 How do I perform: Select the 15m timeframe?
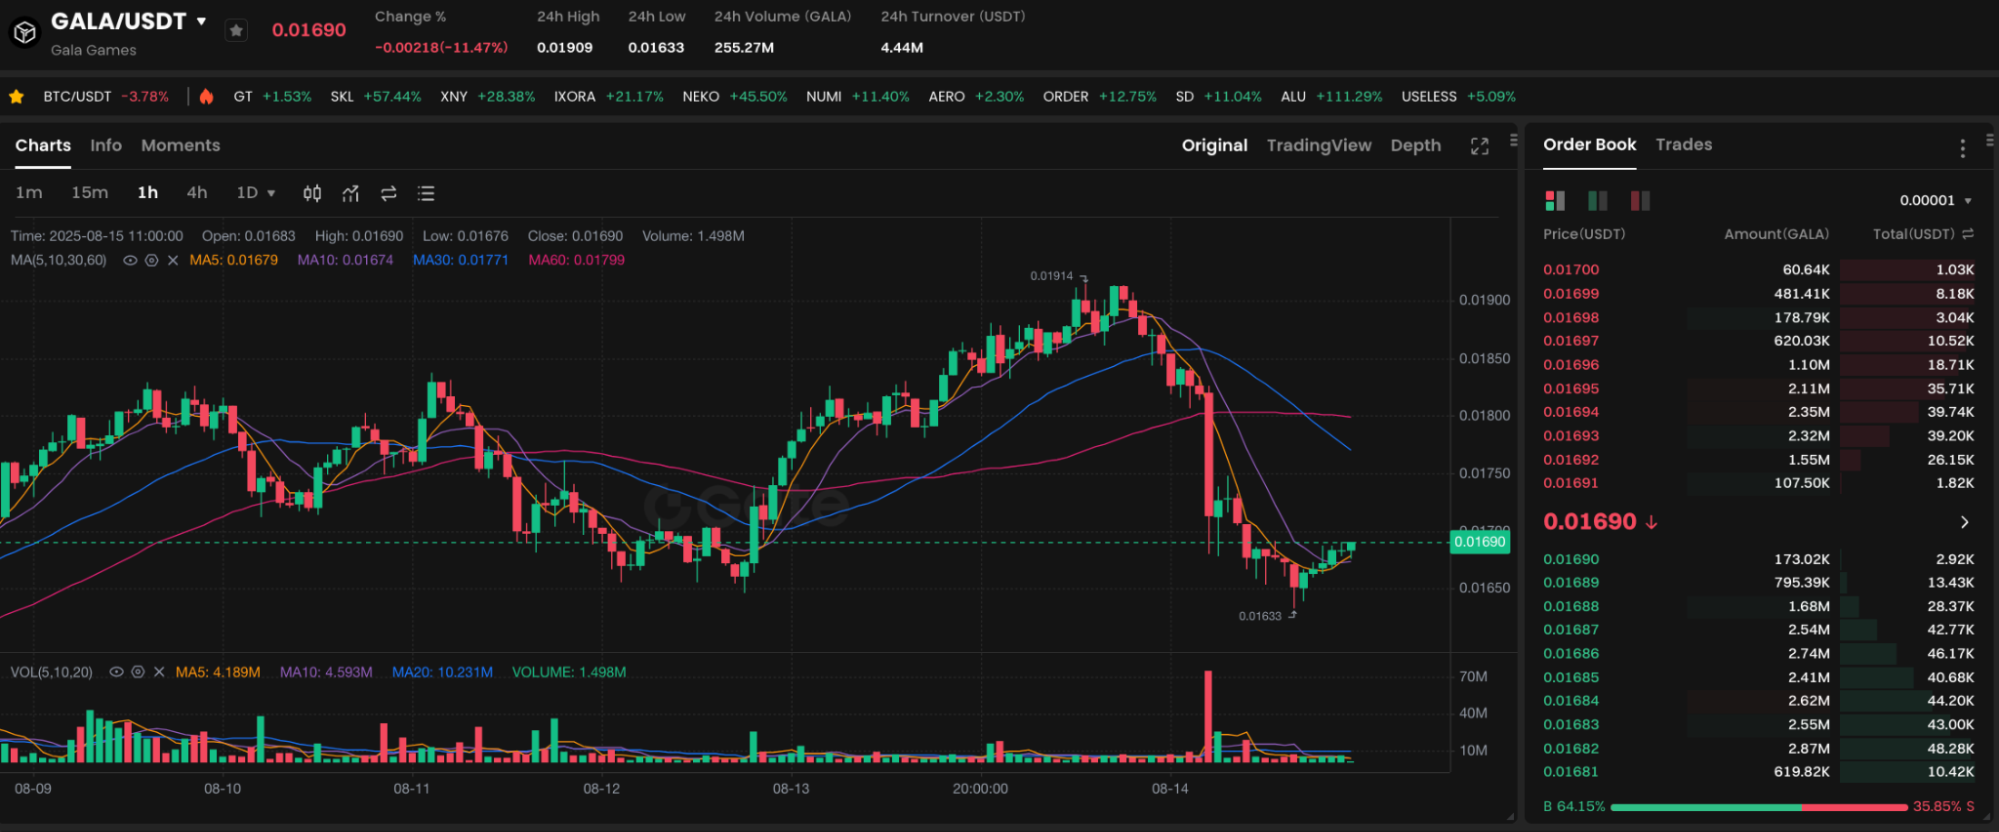(89, 192)
